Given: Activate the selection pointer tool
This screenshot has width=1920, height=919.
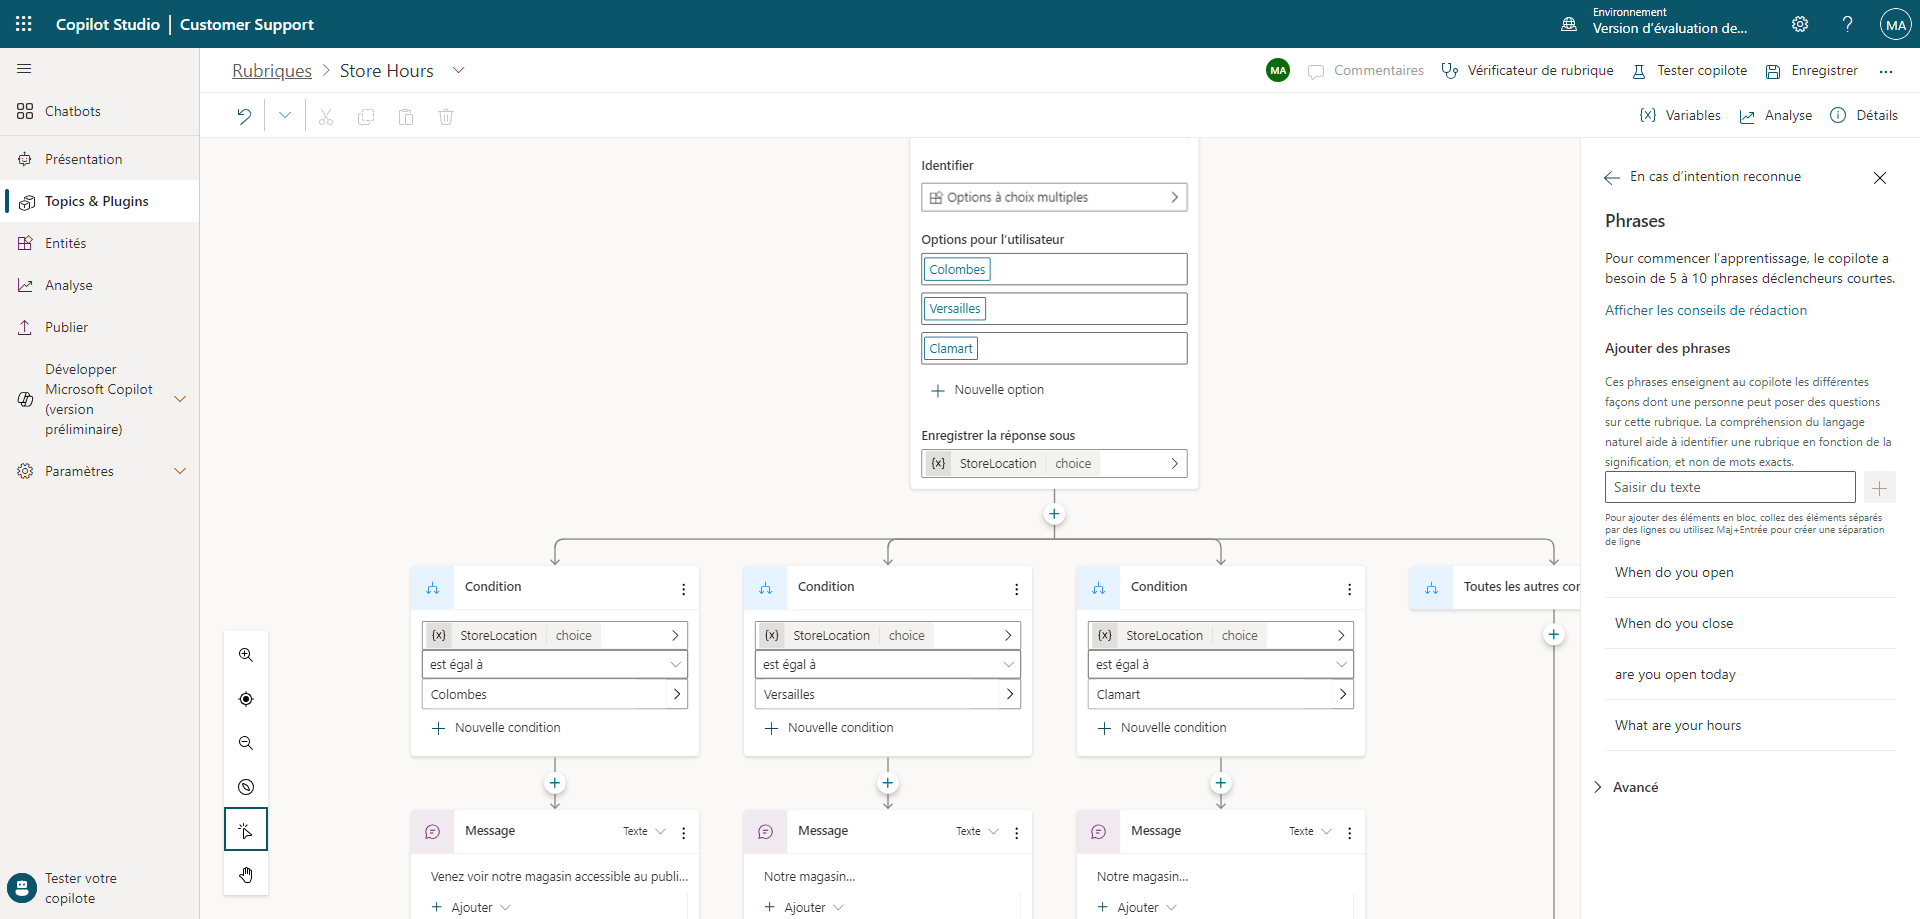Looking at the screenshot, I should click(246, 830).
